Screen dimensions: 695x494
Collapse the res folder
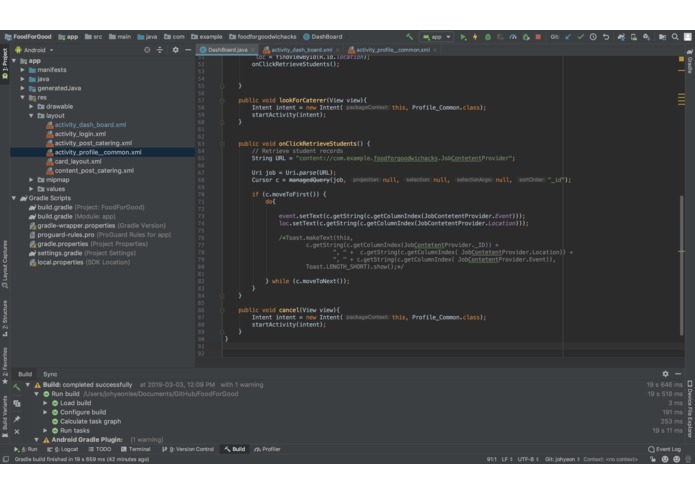pyautogui.click(x=23, y=97)
